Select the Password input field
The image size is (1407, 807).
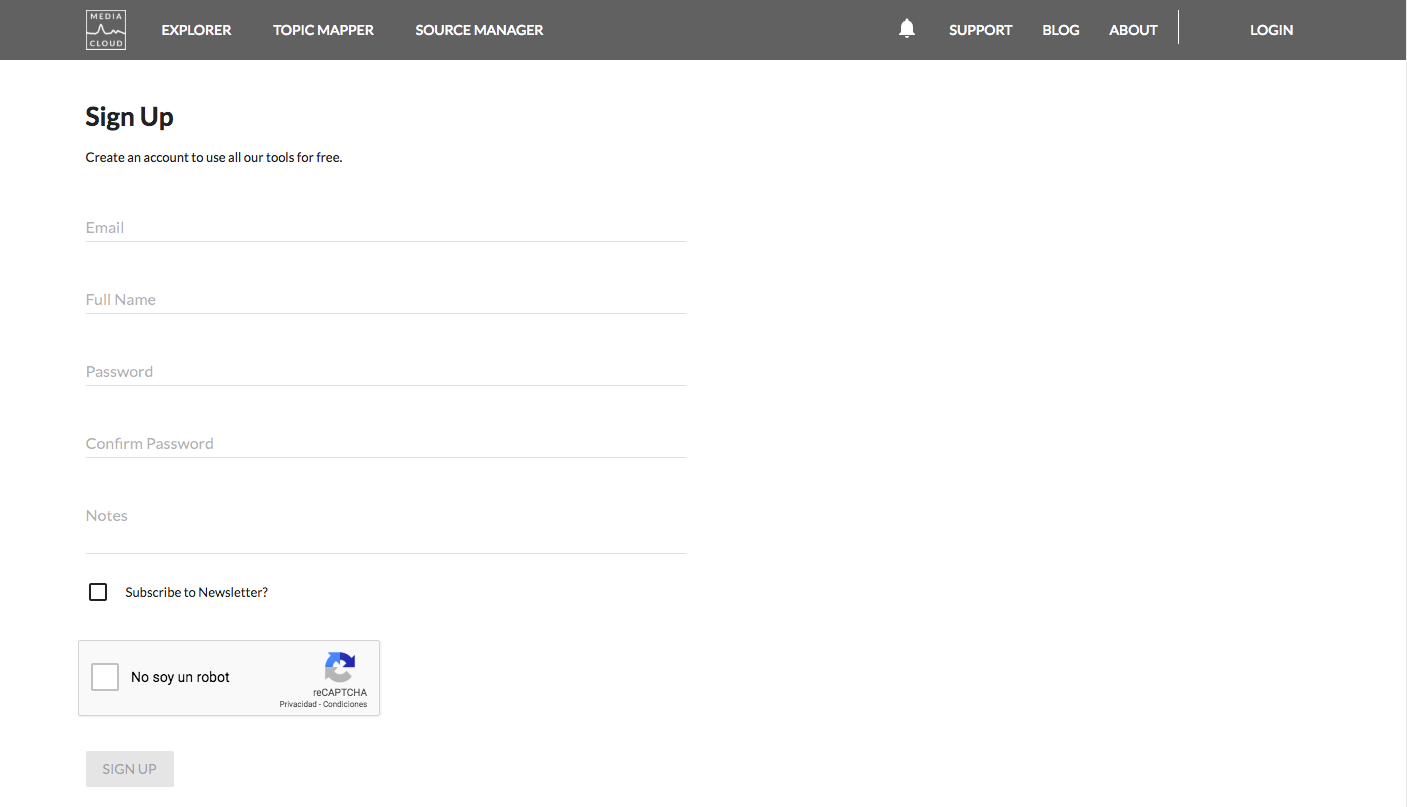(x=385, y=371)
